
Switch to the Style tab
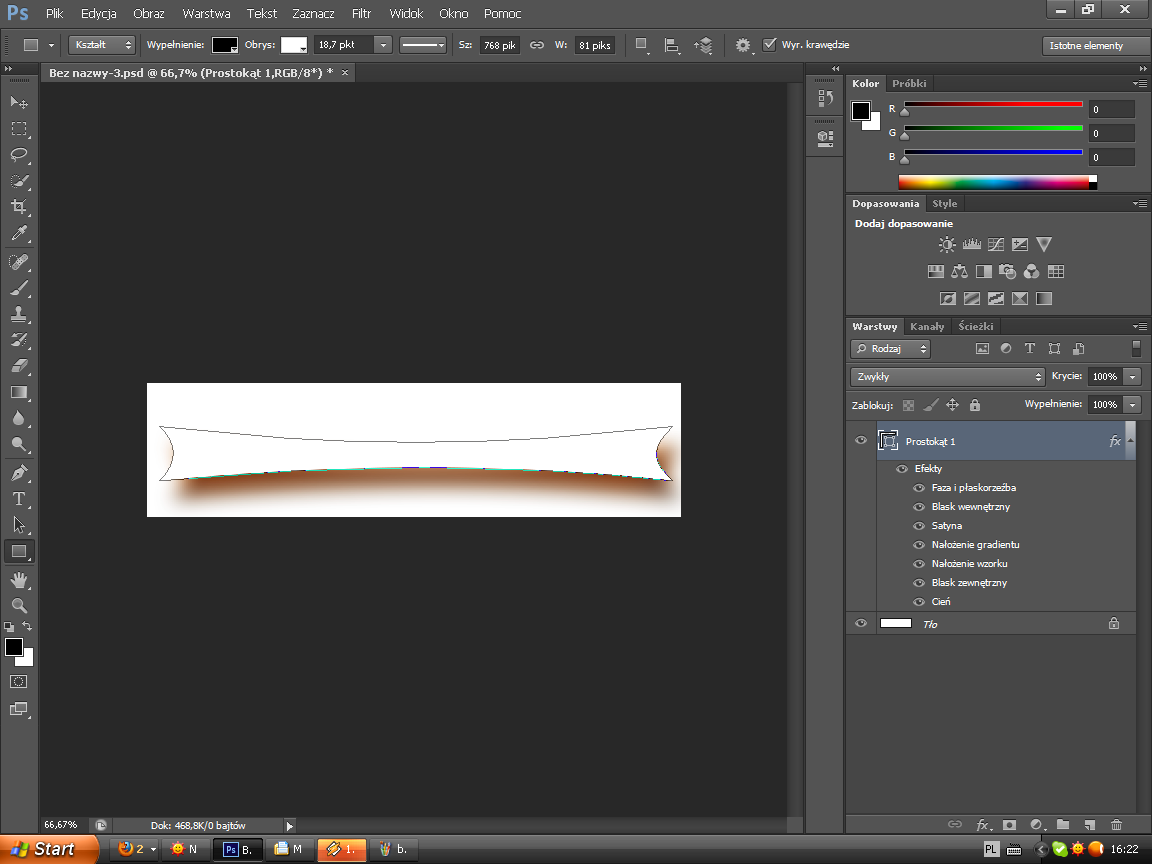click(944, 204)
